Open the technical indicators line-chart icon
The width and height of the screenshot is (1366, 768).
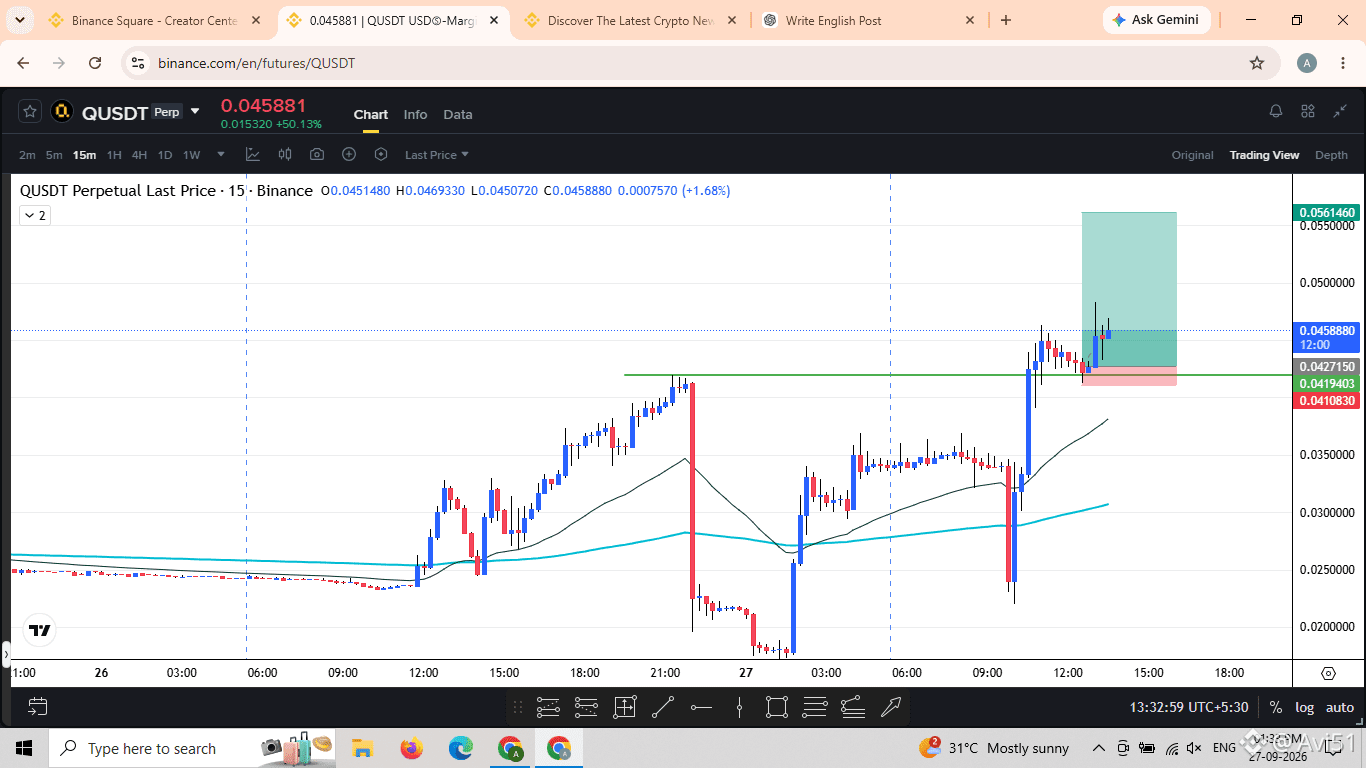pyautogui.click(x=253, y=154)
